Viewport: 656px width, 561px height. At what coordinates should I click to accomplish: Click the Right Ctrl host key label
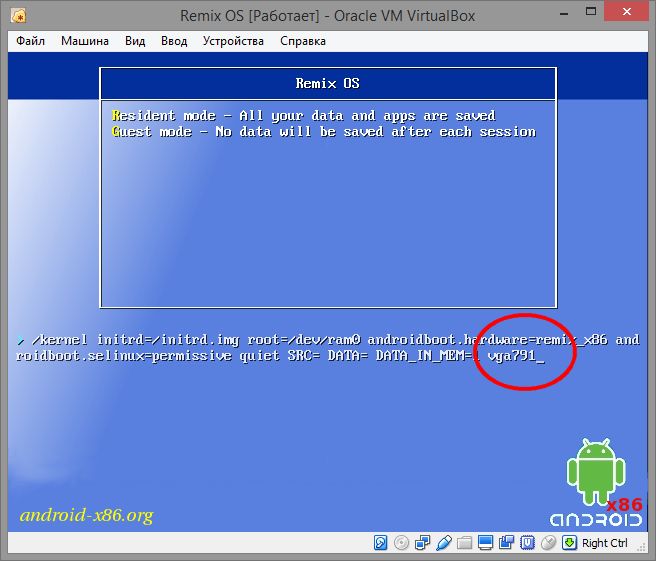point(605,543)
